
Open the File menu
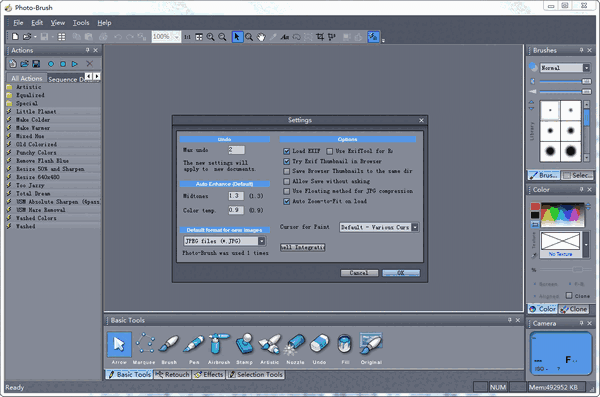pos(18,23)
